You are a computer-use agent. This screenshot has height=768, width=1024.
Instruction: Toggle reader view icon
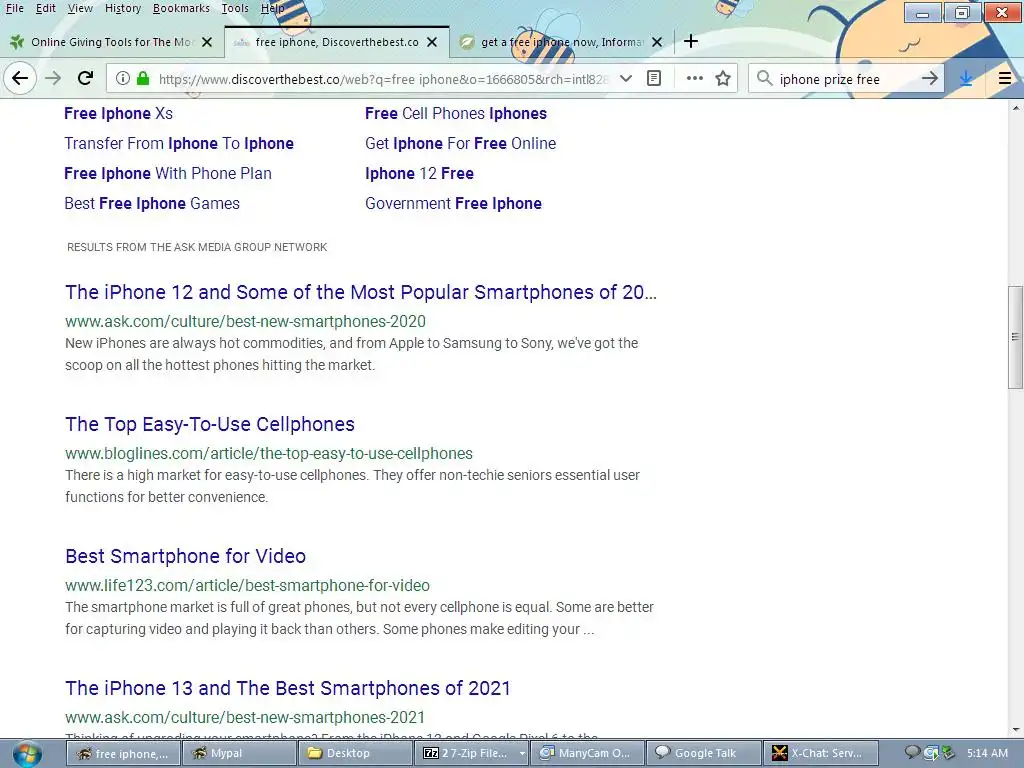point(654,79)
